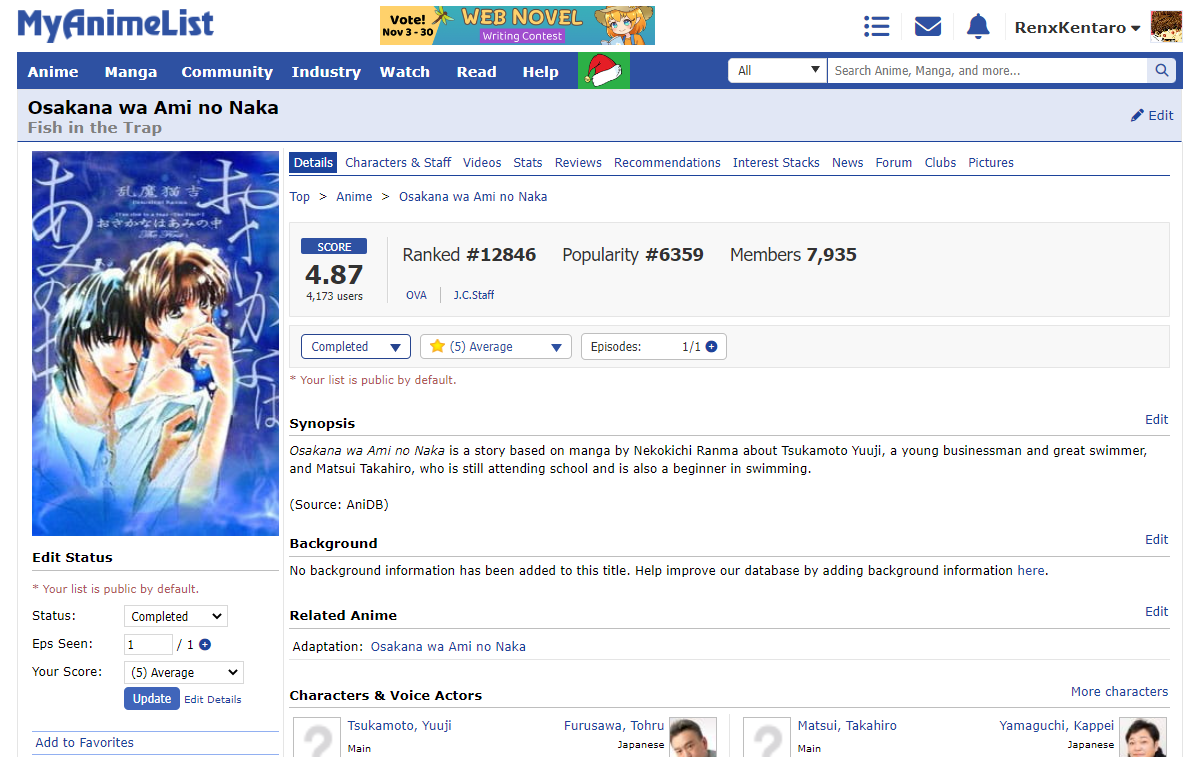Switch to Characters & Staff tab
The image size is (1204, 757).
click(x=398, y=163)
